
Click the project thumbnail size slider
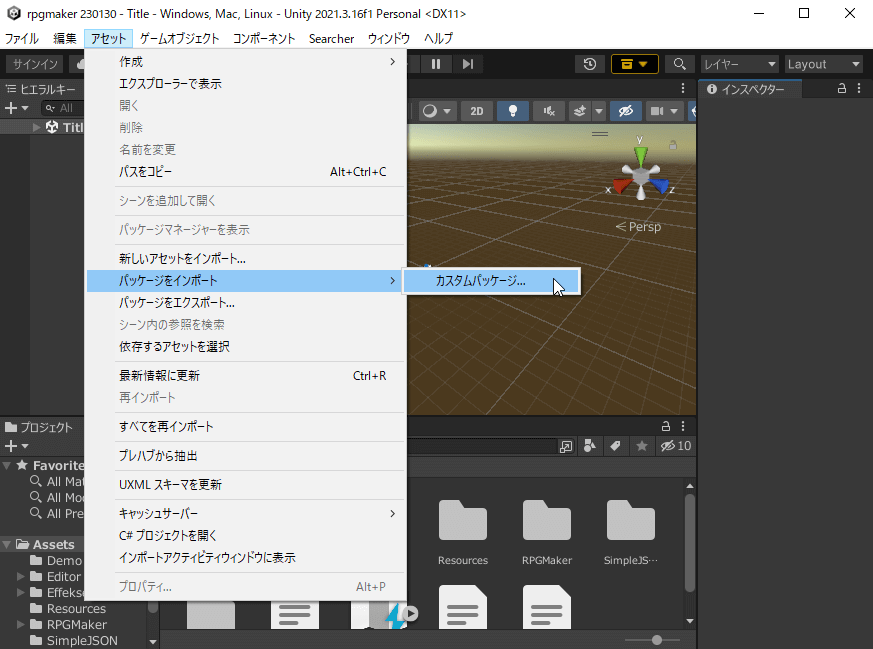click(657, 640)
